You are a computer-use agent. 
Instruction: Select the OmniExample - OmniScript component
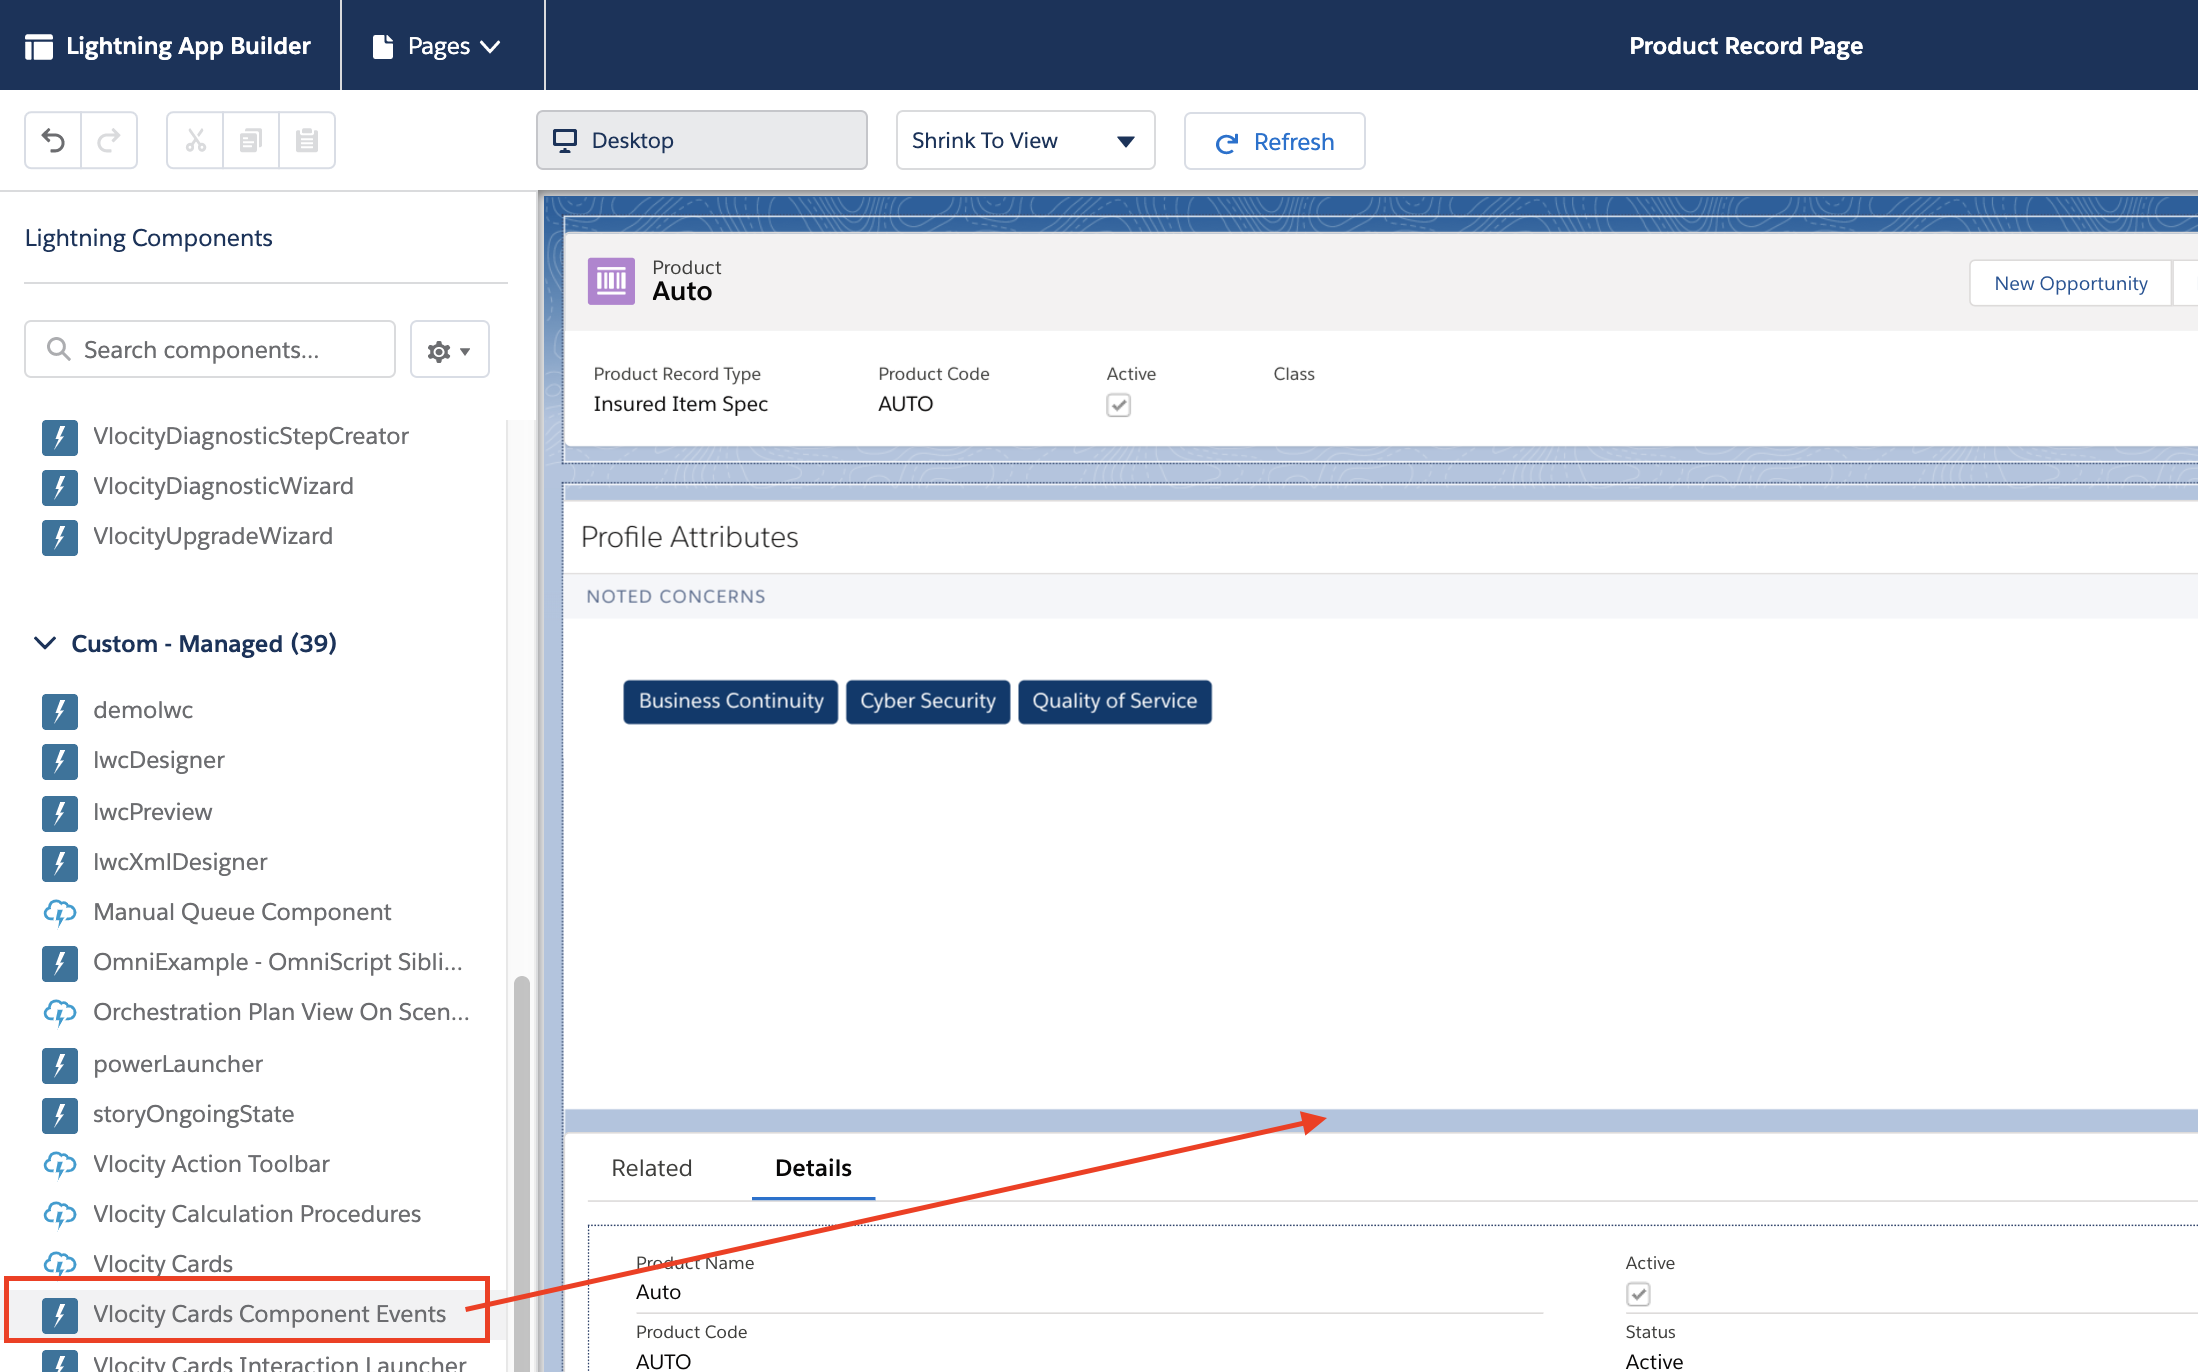pyautogui.click(x=254, y=963)
